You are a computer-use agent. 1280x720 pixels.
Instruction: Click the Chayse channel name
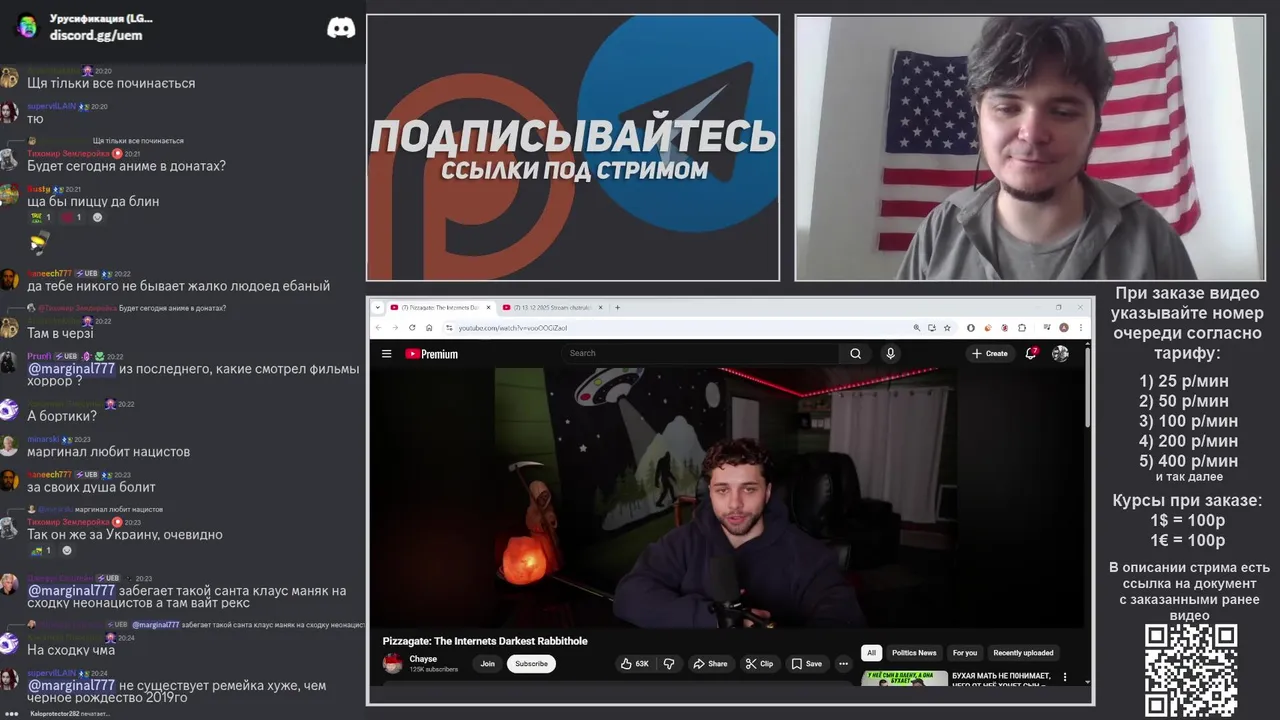coord(423,659)
